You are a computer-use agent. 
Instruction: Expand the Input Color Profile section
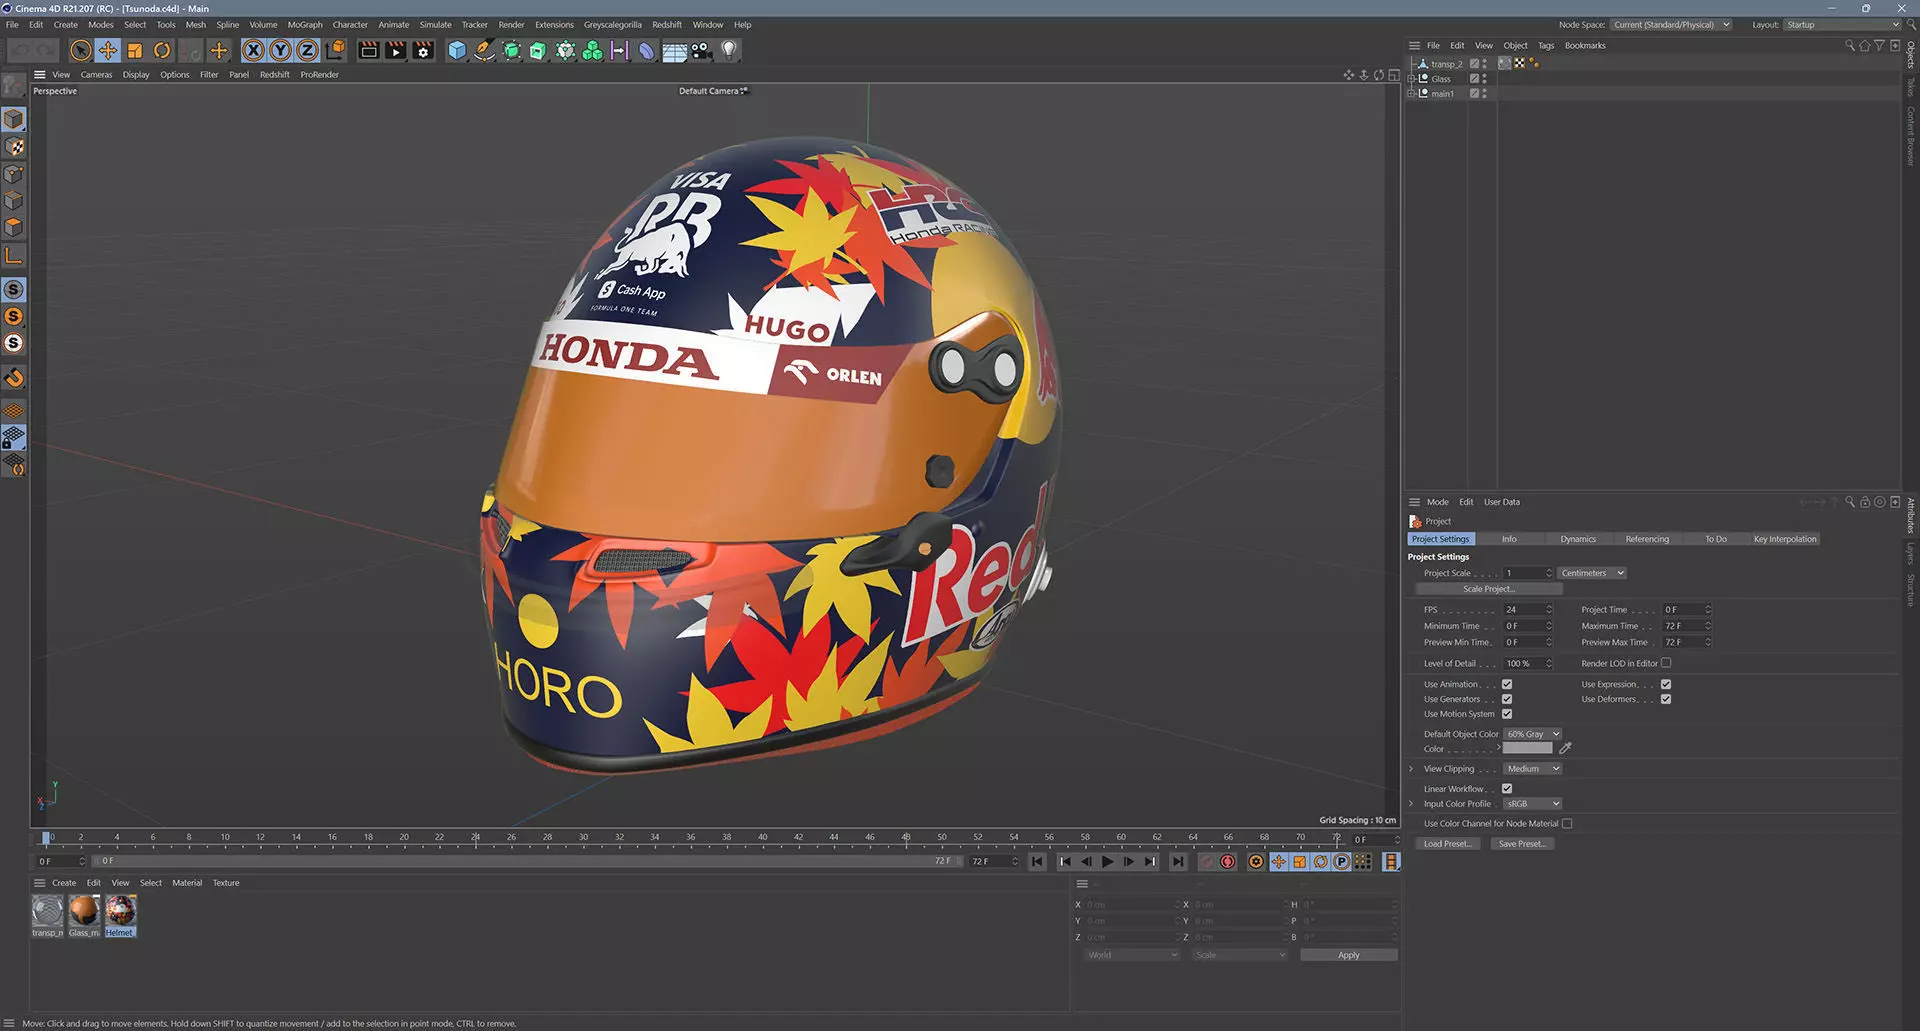(1411, 804)
